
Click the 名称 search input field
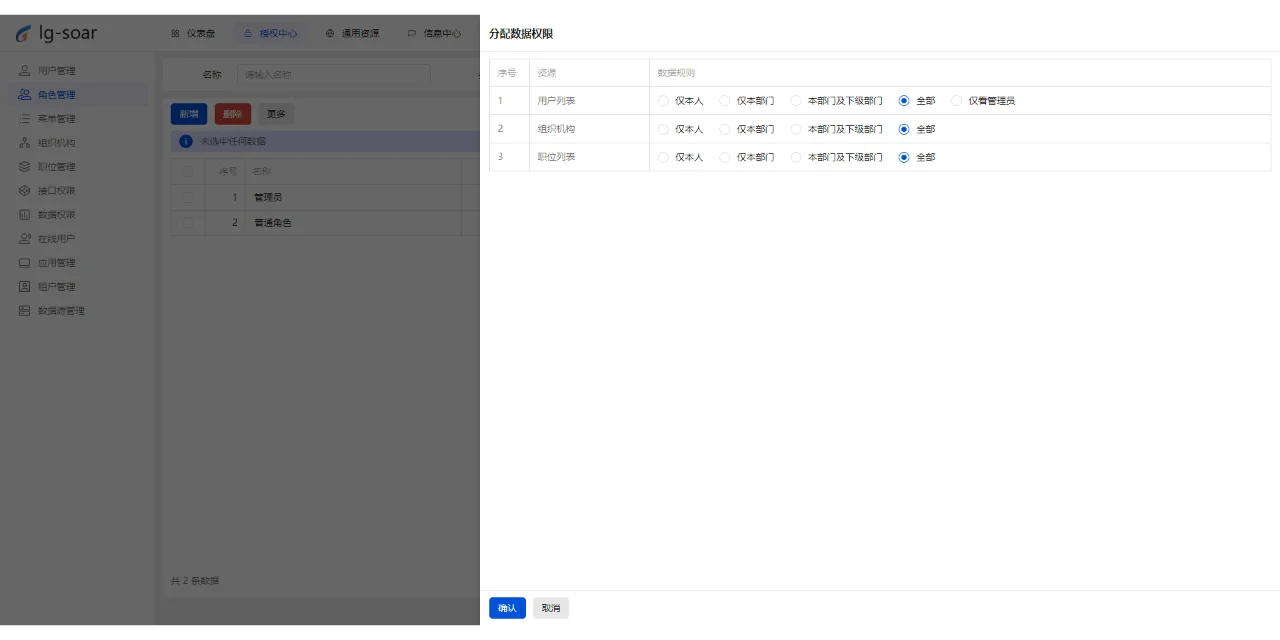(x=333, y=74)
